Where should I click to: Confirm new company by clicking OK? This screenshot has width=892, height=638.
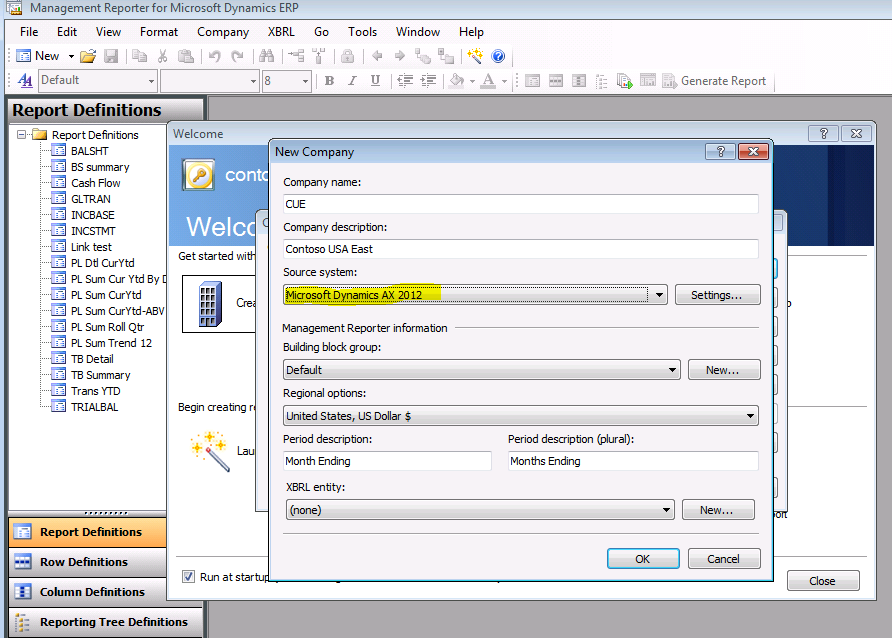[x=643, y=558]
